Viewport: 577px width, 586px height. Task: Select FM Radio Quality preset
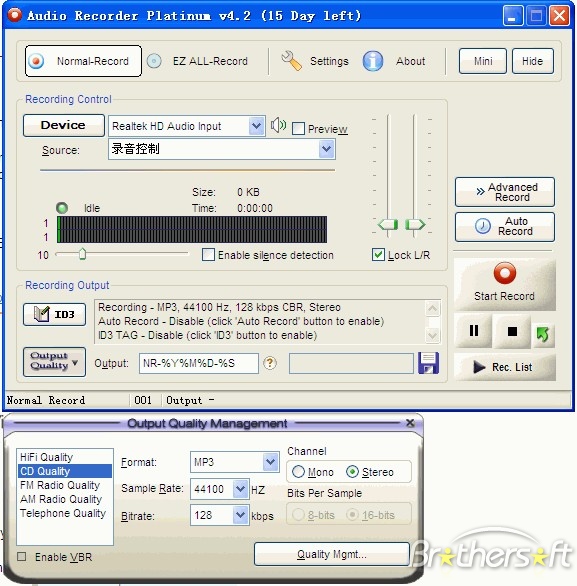tap(65, 485)
